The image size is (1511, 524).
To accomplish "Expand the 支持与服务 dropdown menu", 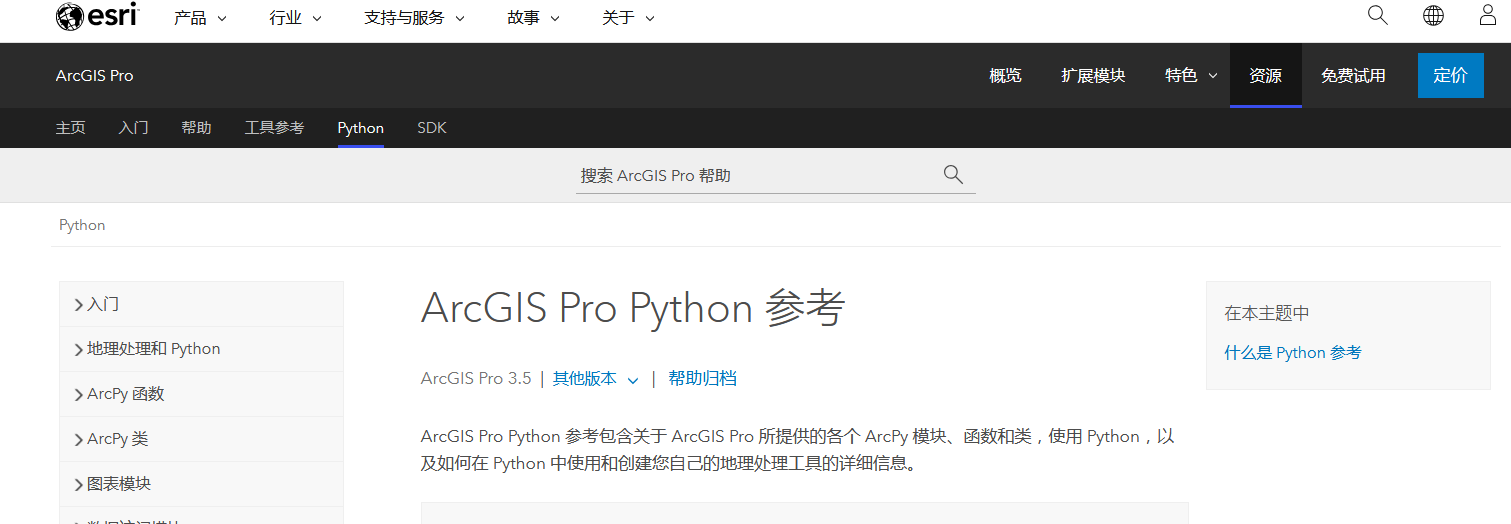I will [x=414, y=18].
